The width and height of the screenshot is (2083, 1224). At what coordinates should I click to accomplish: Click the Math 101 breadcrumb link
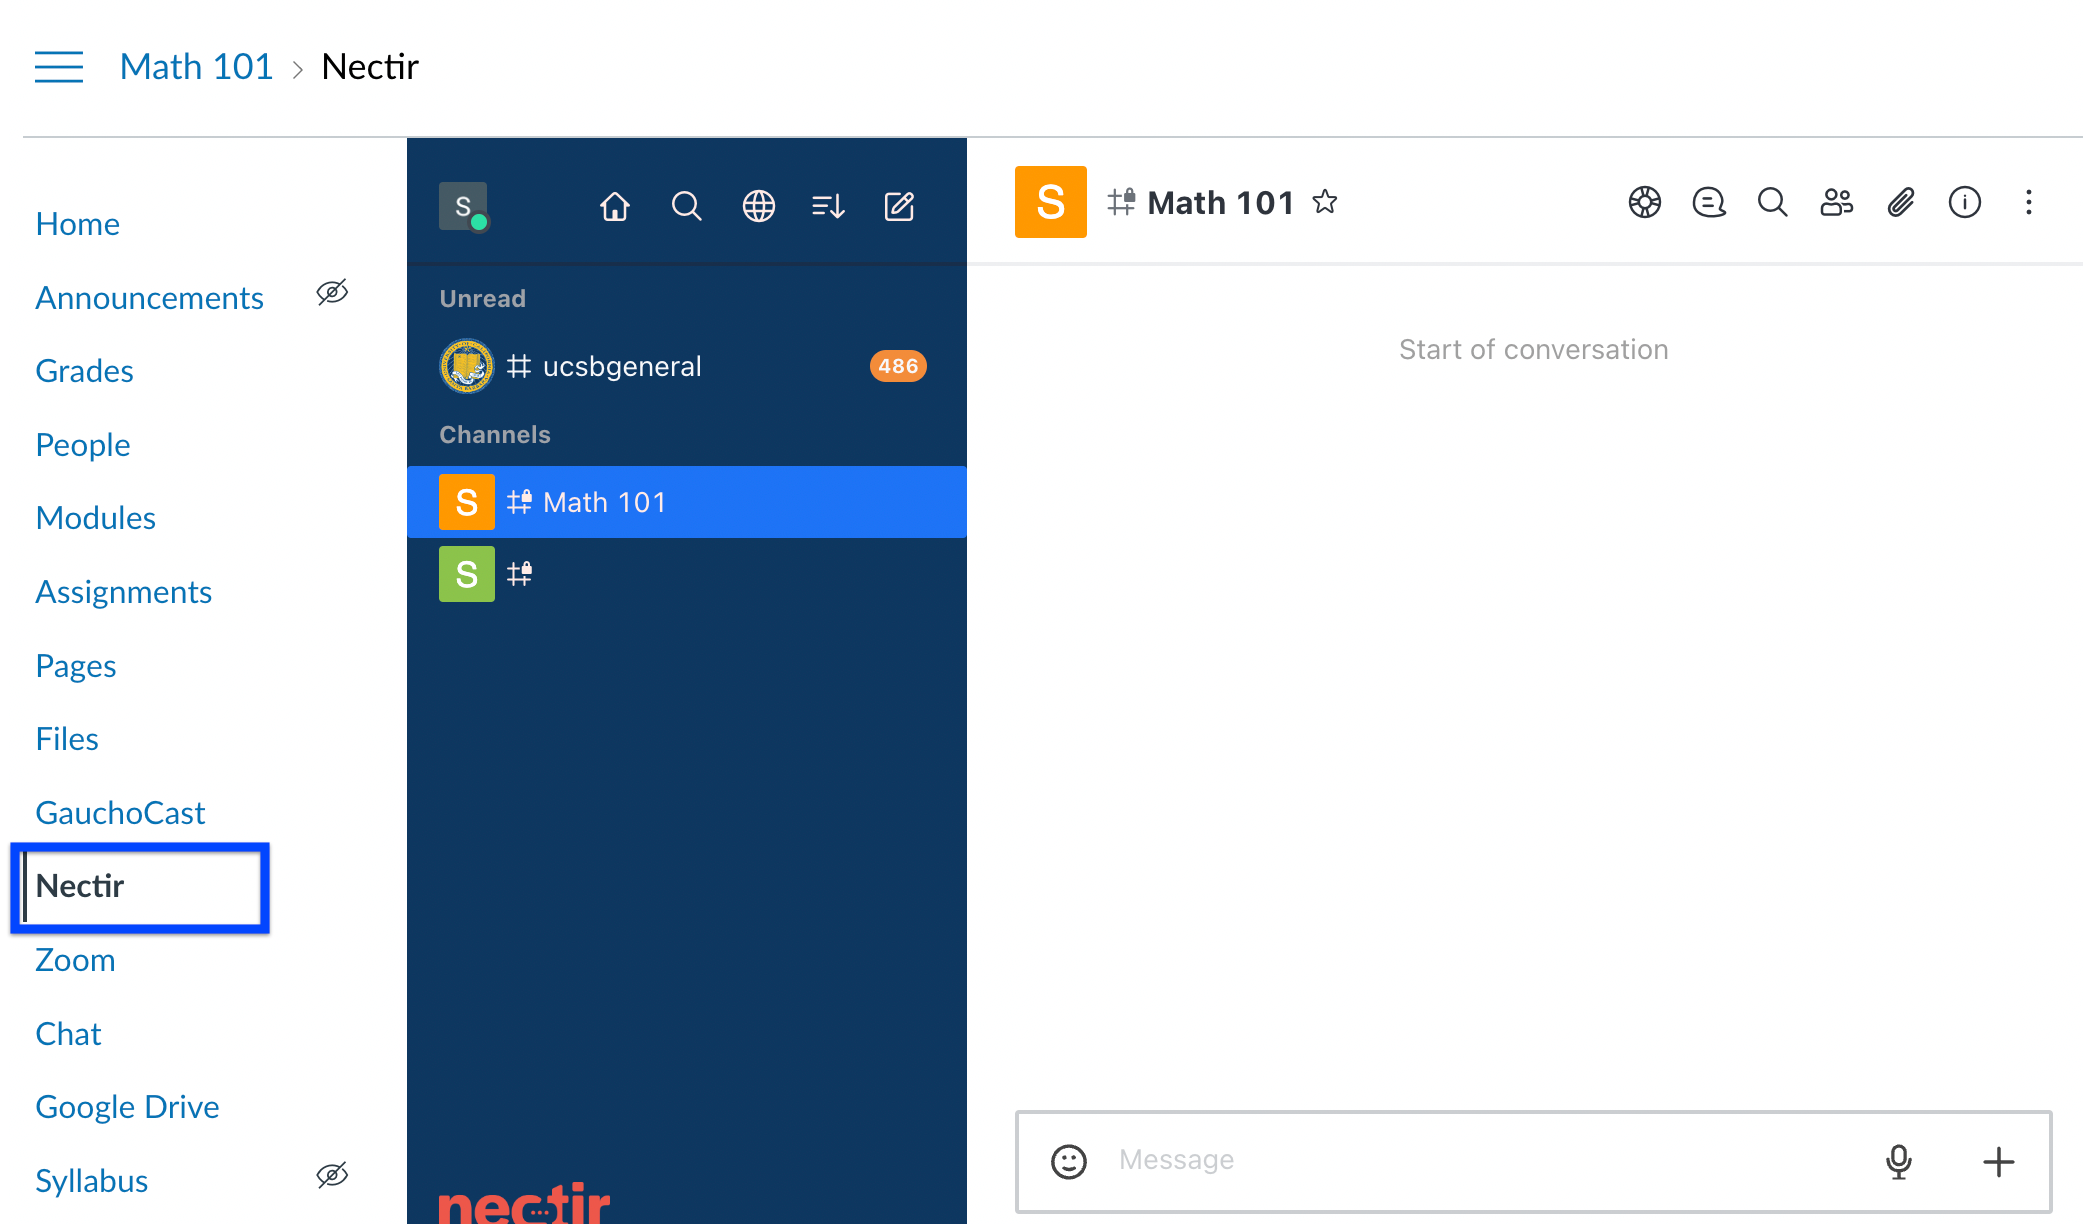[x=196, y=67]
